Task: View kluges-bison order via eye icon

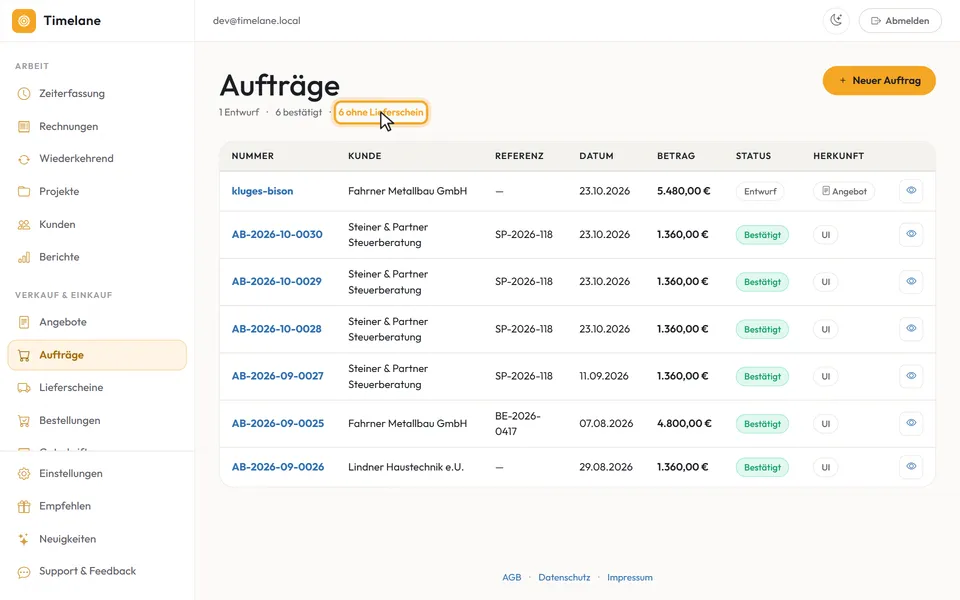Action: pos(911,190)
